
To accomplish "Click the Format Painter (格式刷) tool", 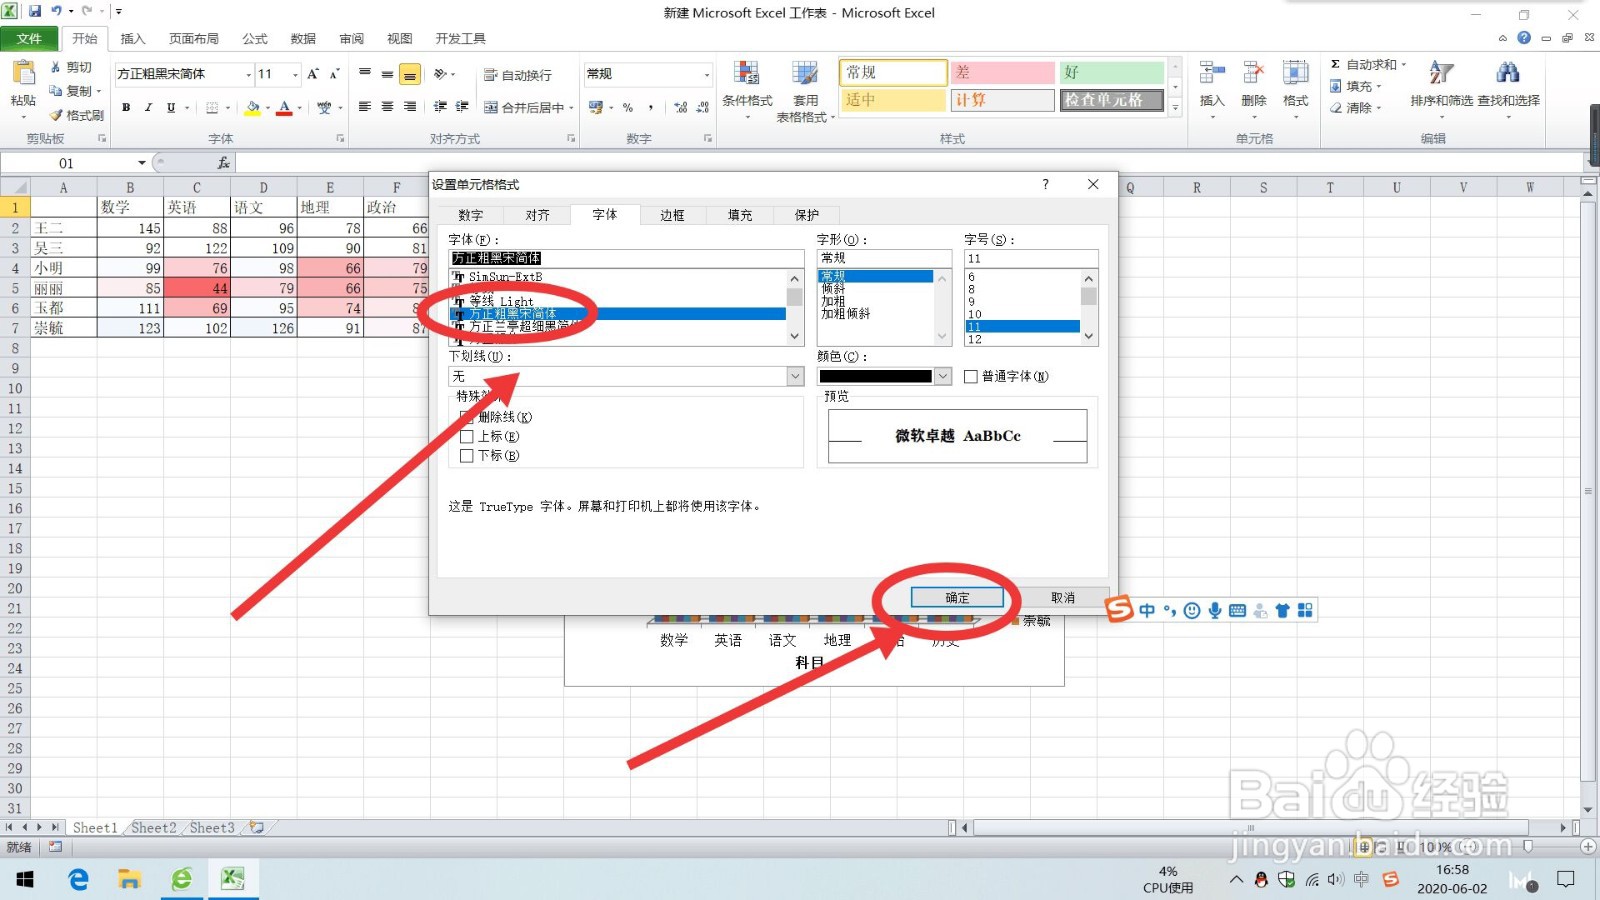I will (77, 115).
